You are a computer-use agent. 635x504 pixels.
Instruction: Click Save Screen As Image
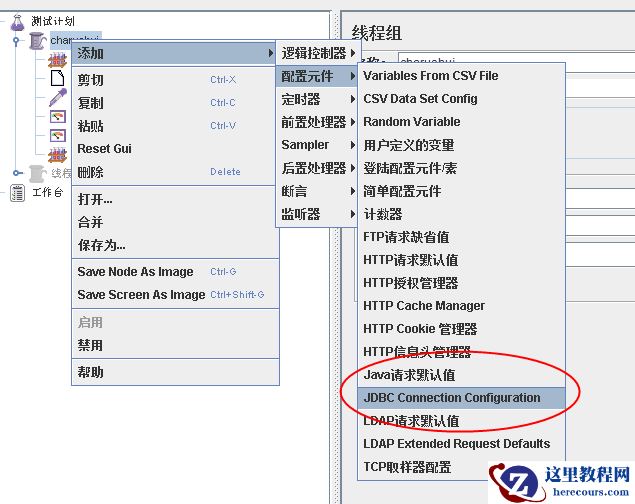175,295
